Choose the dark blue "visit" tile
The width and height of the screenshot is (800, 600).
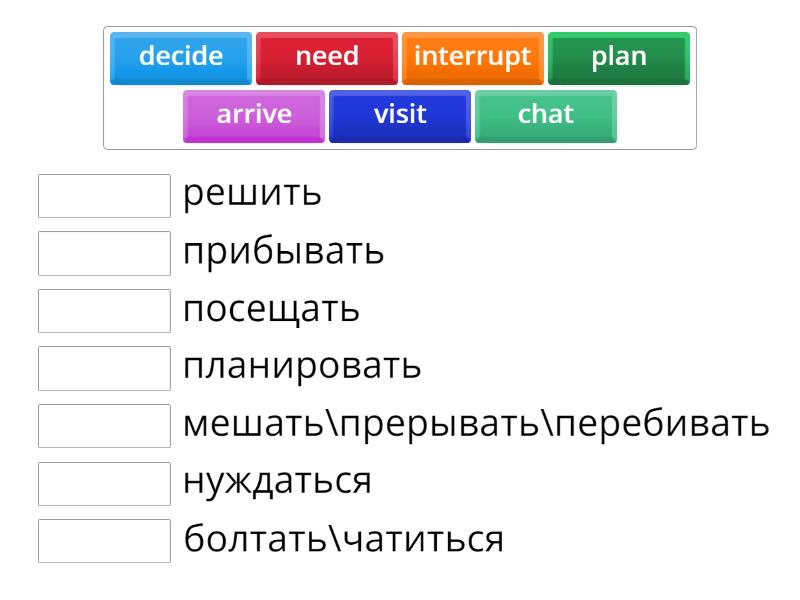point(400,115)
